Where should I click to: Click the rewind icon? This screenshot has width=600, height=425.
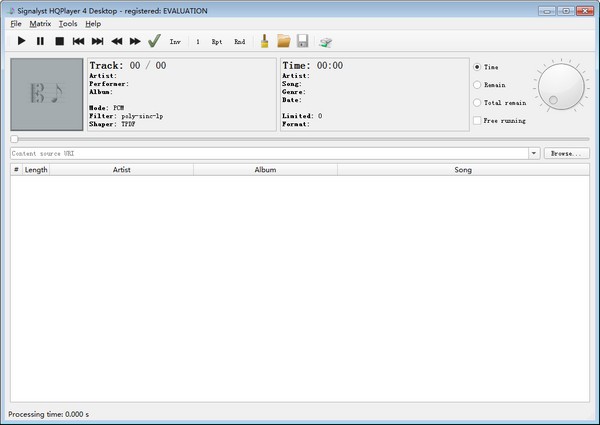(x=116, y=41)
